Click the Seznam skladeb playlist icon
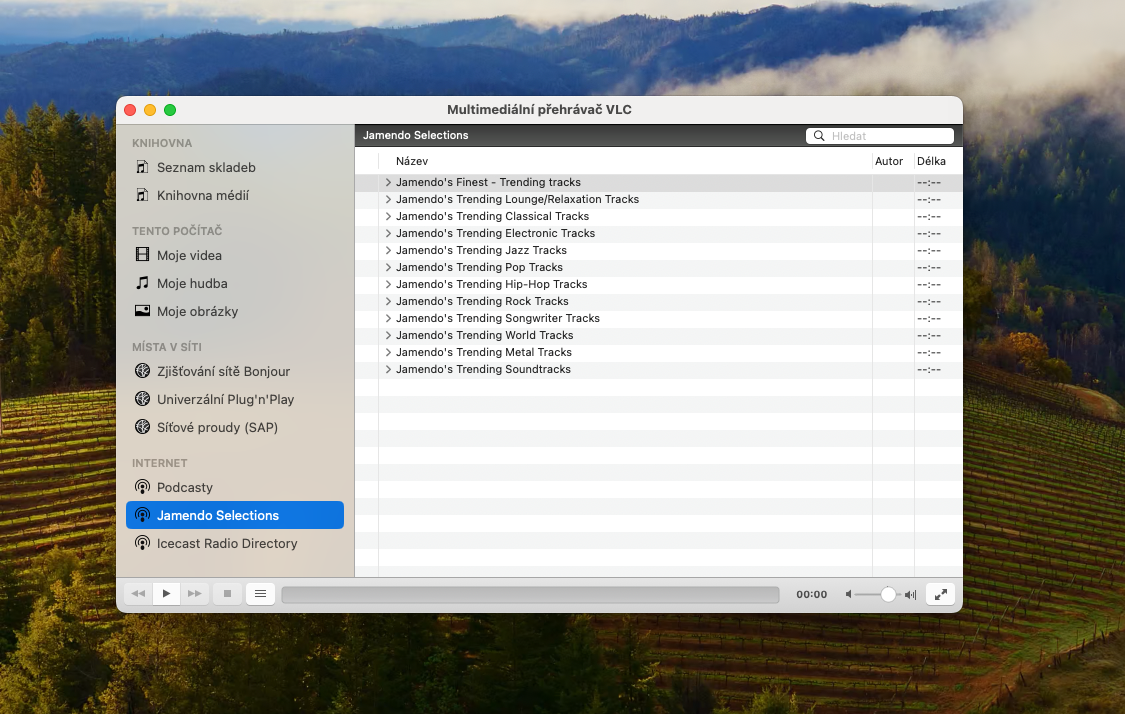This screenshot has width=1125, height=714. click(x=142, y=167)
